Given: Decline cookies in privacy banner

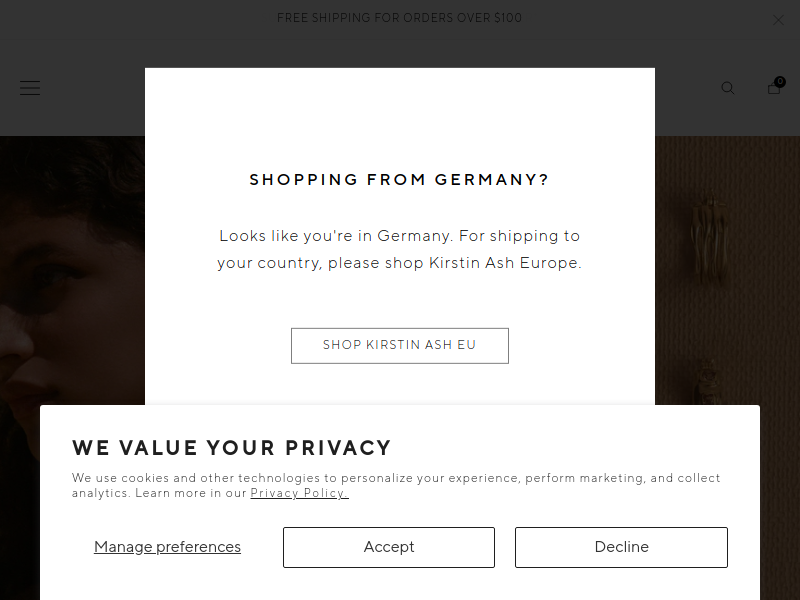Looking at the screenshot, I should [621, 547].
